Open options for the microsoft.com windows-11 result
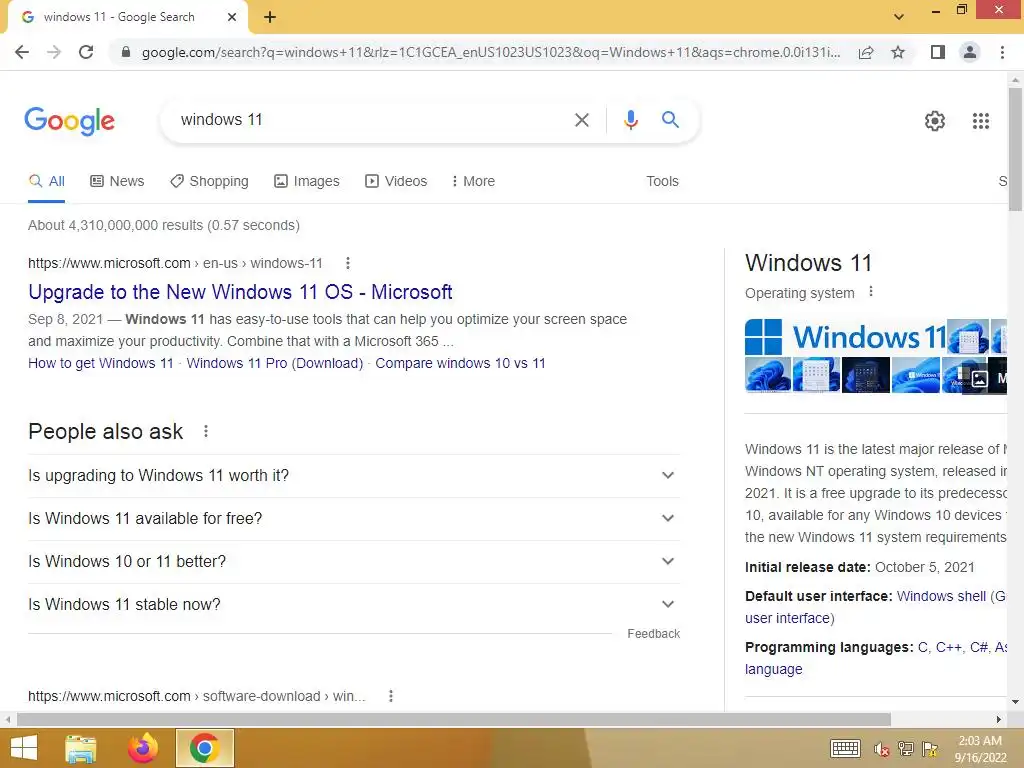The height and width of the screenshot is (768, 1024). [348, 263]
